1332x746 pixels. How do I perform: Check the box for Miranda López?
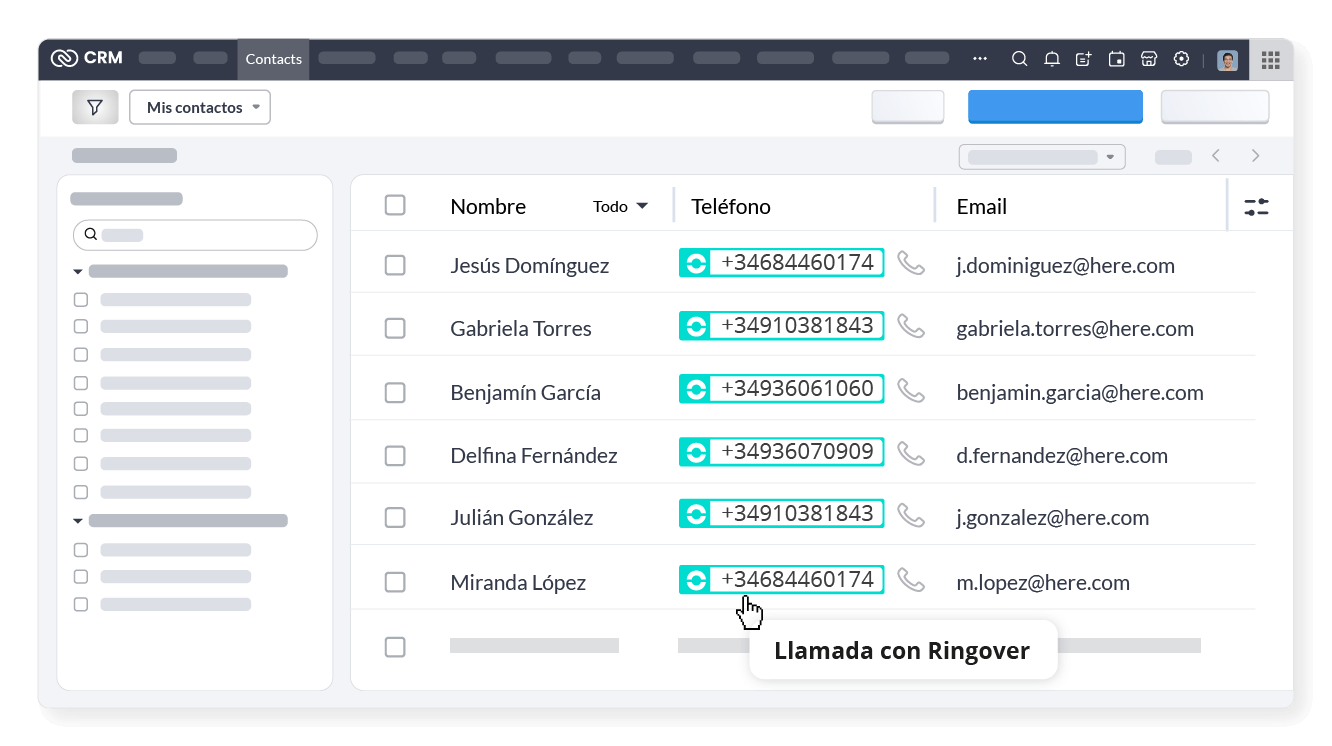(395, 581)
